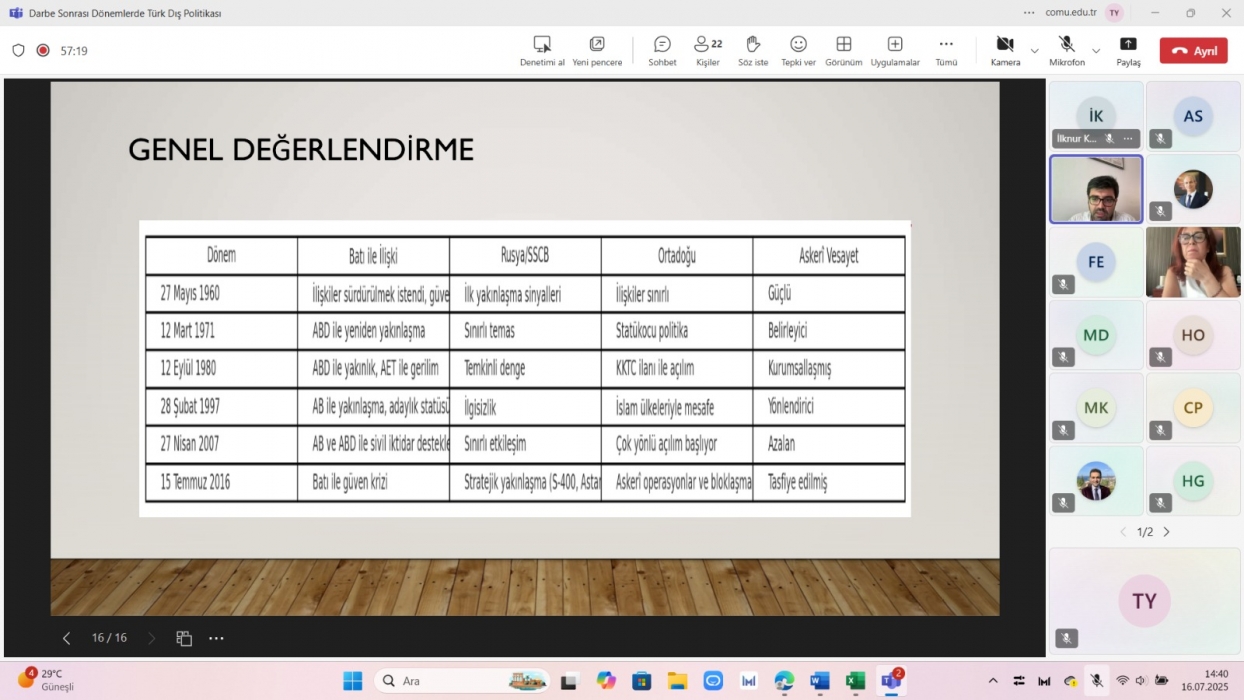Select the large TY self tile
The image size is (1244, 700).
(x=1144, y=600)
